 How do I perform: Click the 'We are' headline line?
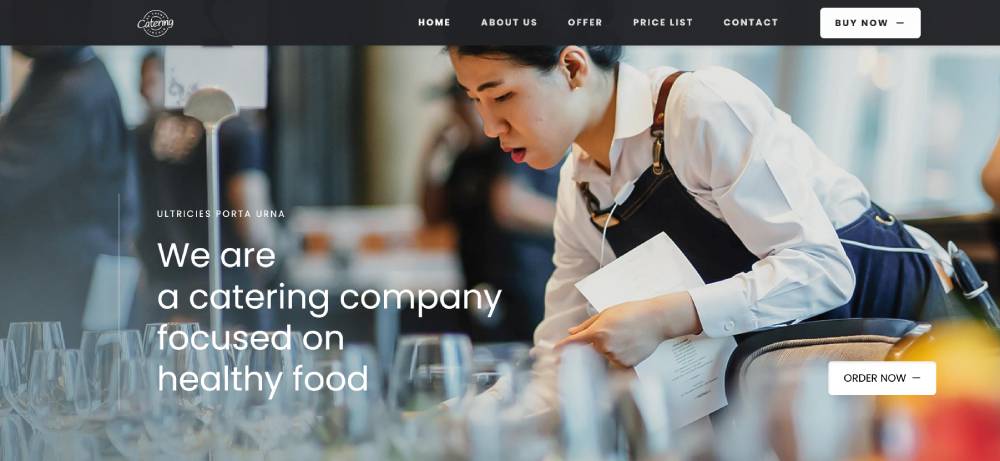(216, 254)
